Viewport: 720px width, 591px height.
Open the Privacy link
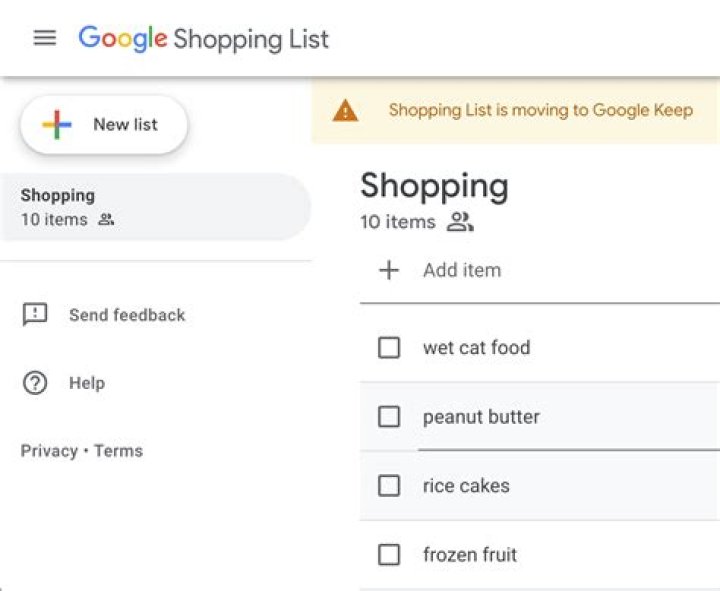click(49, 451)
